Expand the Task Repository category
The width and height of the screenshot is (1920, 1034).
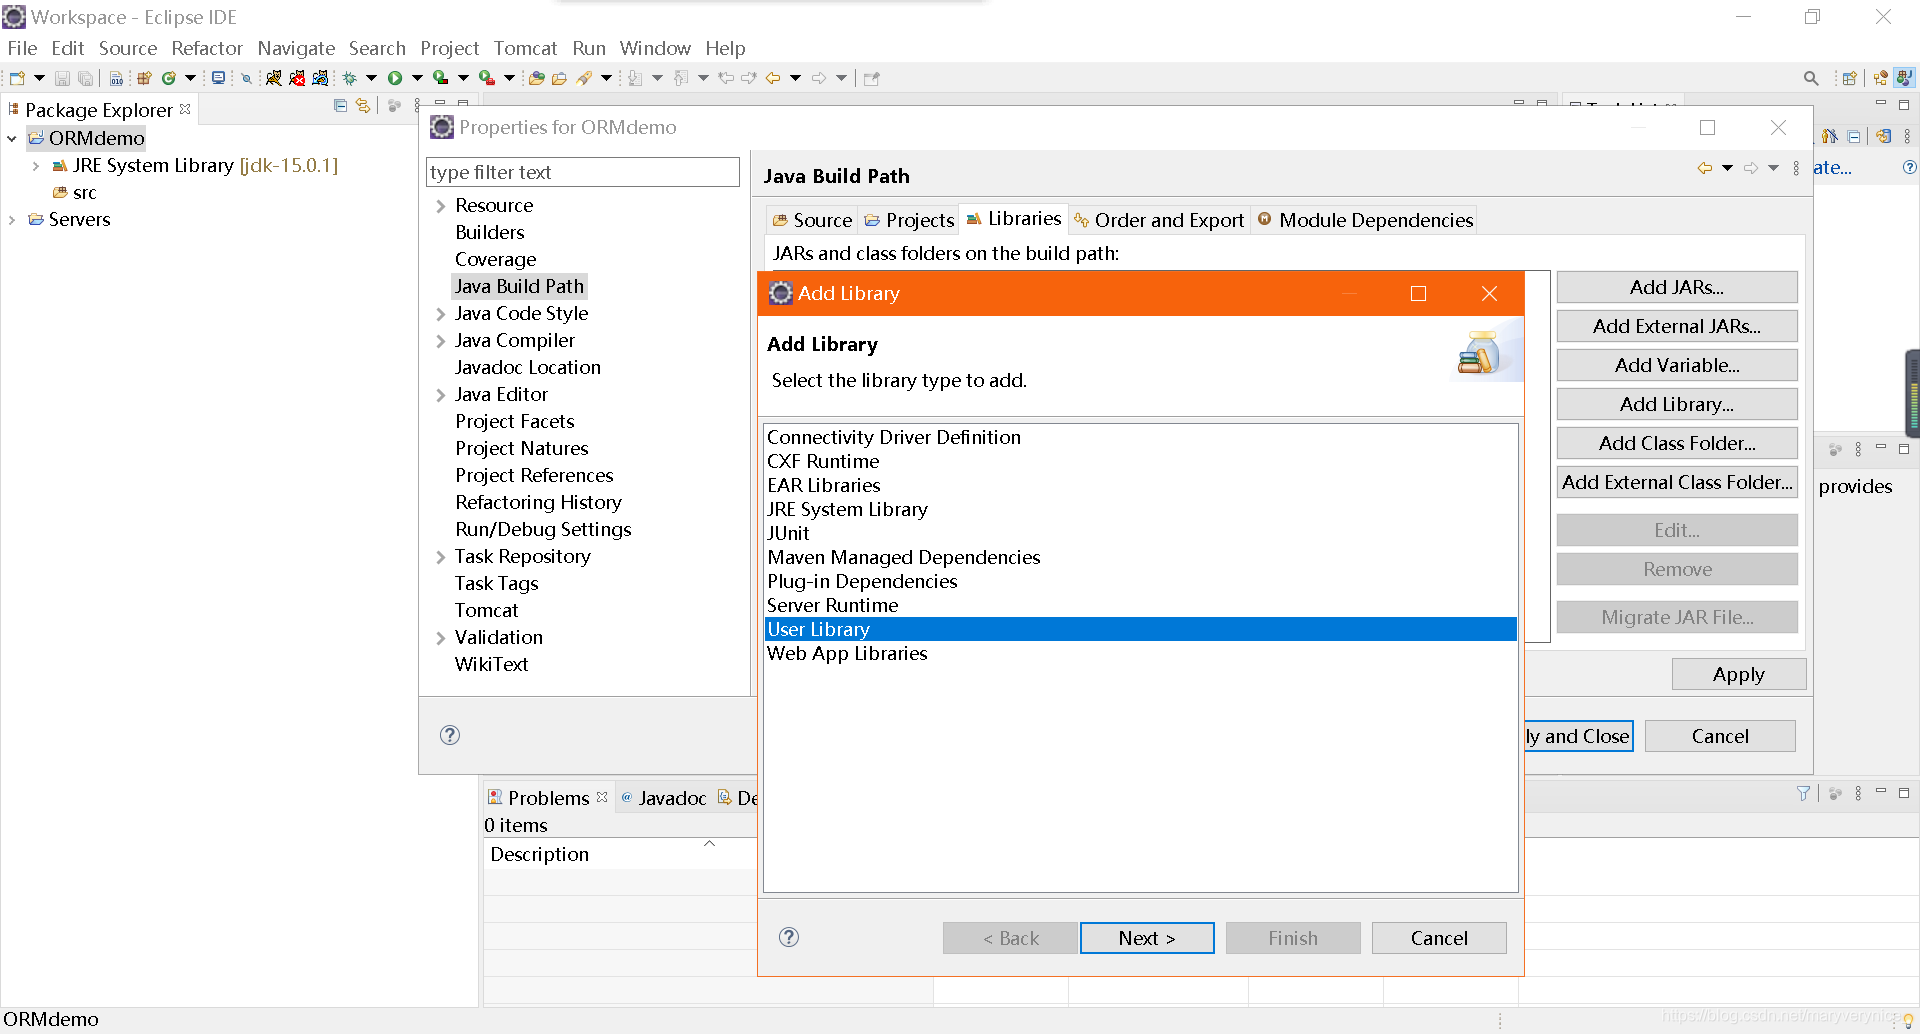click(440, 557)
